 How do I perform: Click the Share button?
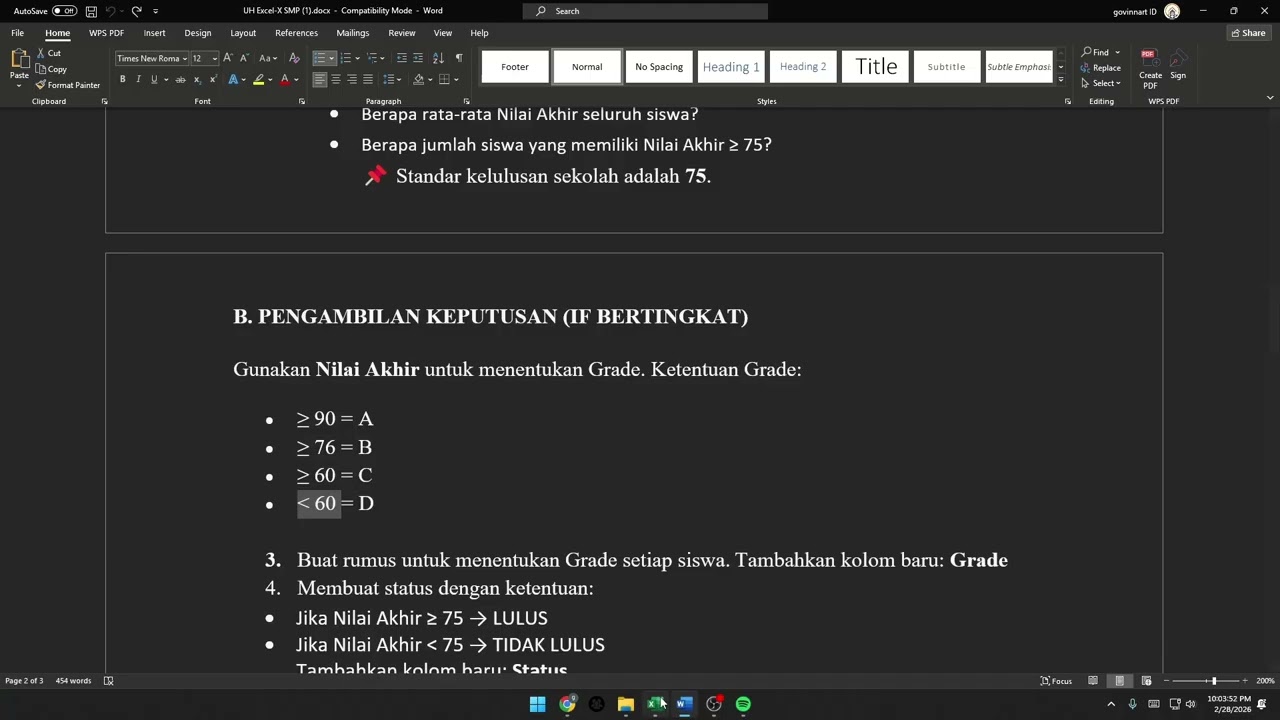click(1249, 33)
